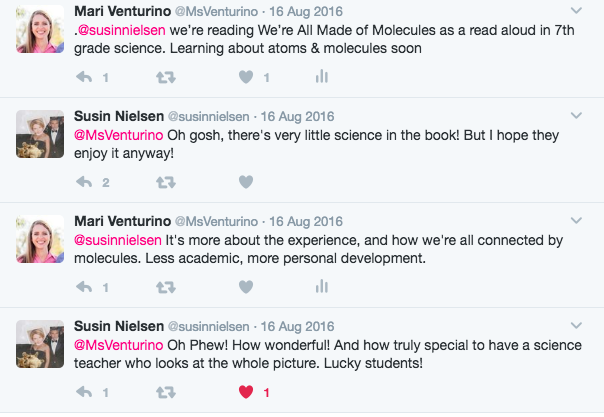The height and width of the screenshot is (417, 604).
Task: Open the @susinnielsen mention in Mari's first tweet
Action: (118, 29)
